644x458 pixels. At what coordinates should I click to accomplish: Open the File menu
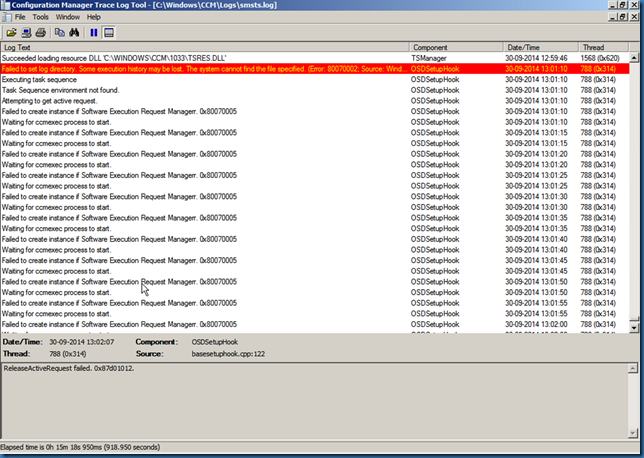click(20, 17)
